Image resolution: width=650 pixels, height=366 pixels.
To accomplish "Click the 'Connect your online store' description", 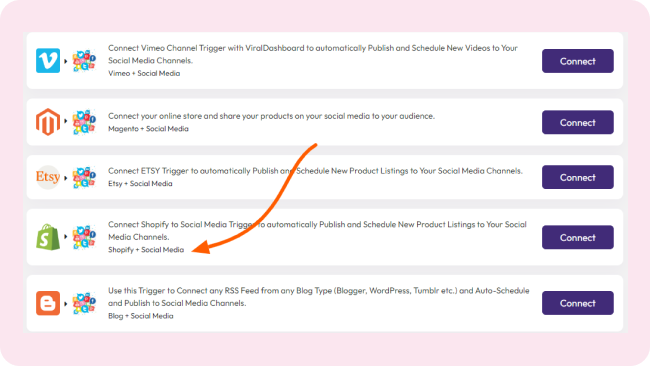I will tap(271, 116).
